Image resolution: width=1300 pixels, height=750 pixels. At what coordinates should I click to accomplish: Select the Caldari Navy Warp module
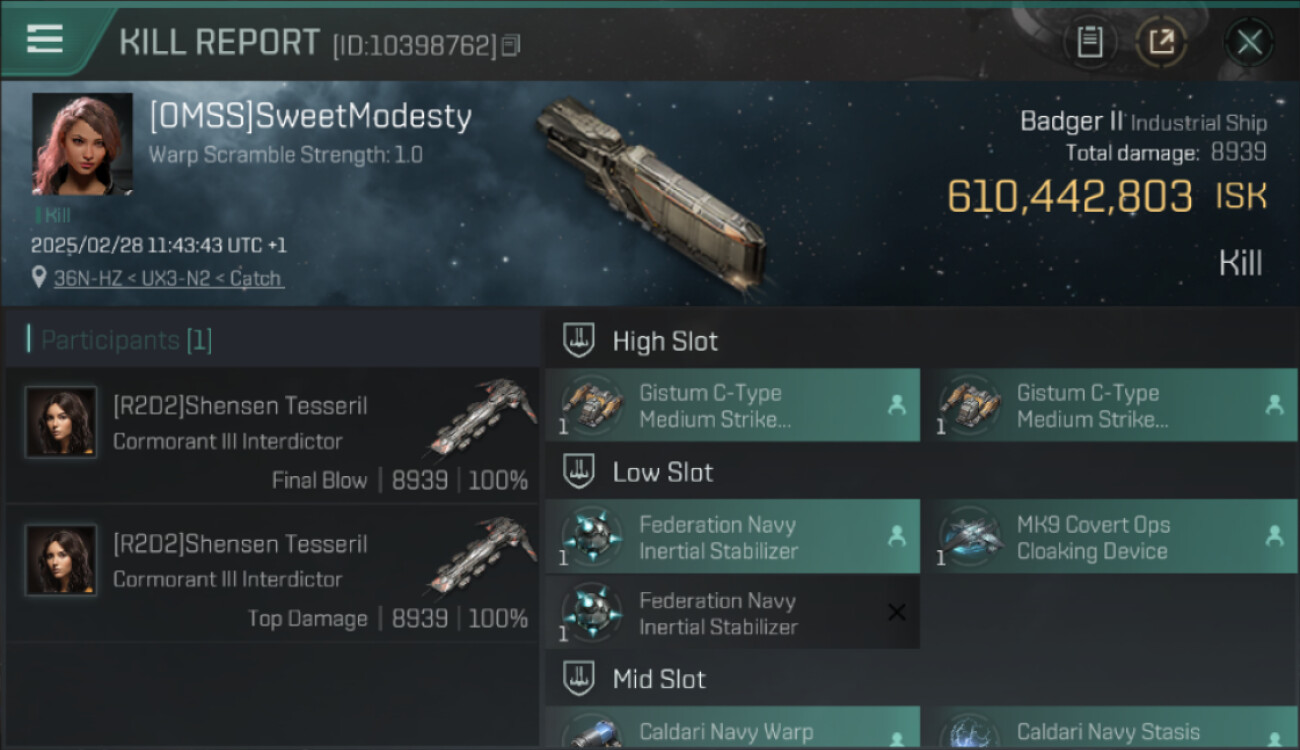click(732, 728)
